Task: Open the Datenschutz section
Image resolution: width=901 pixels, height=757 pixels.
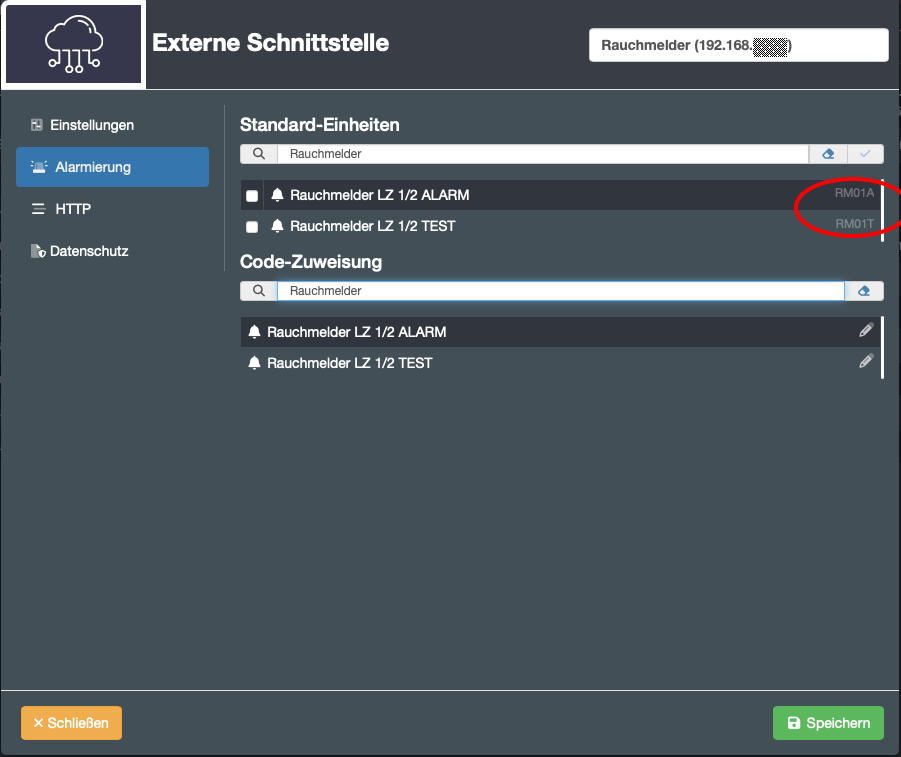Action: [88, 251]
